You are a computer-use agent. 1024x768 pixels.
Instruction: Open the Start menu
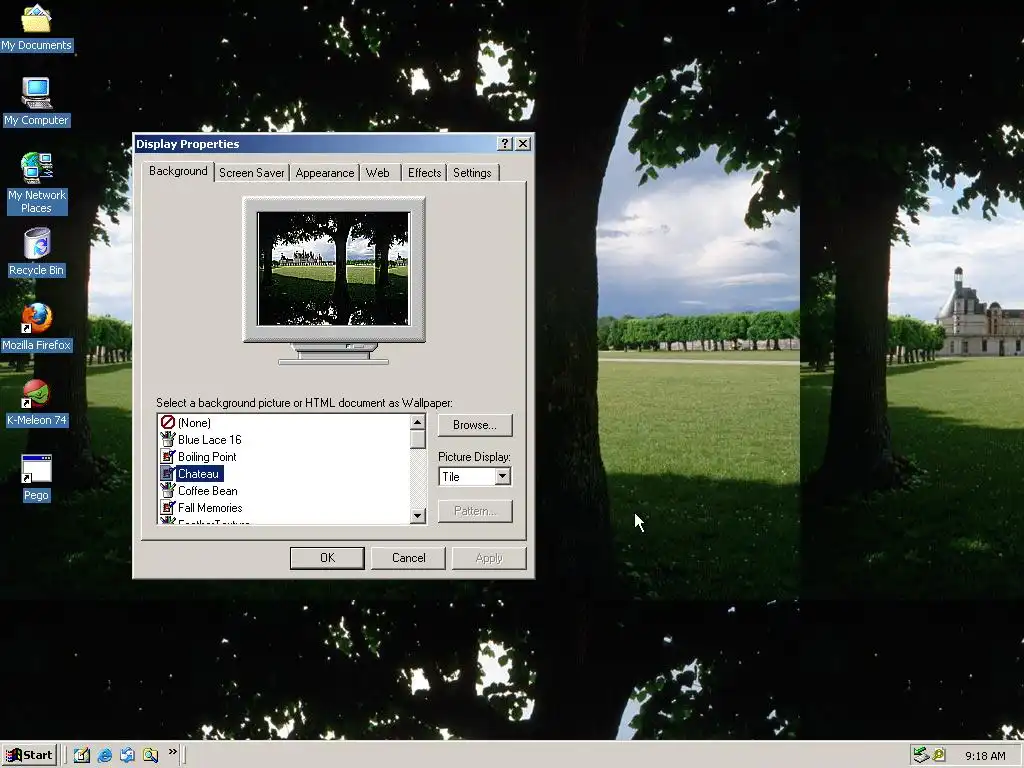pos(29,755)
